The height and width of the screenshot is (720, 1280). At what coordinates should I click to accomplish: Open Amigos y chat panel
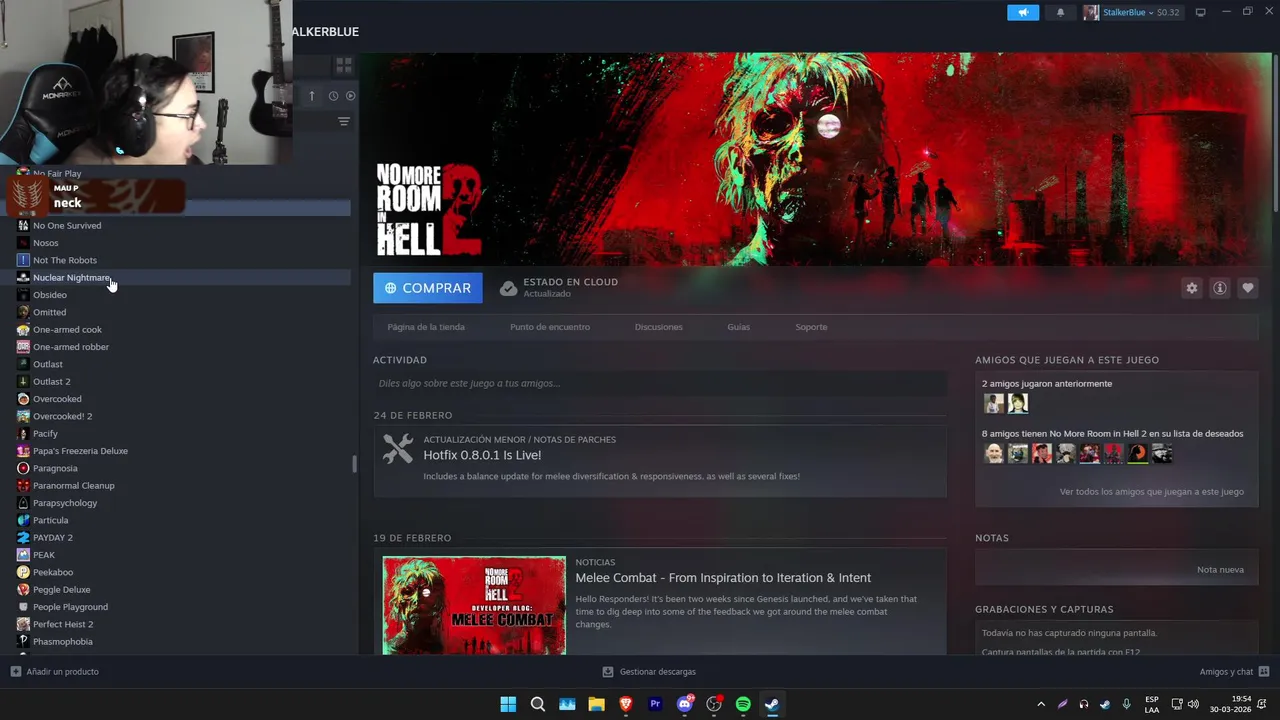pos(1234,672)
